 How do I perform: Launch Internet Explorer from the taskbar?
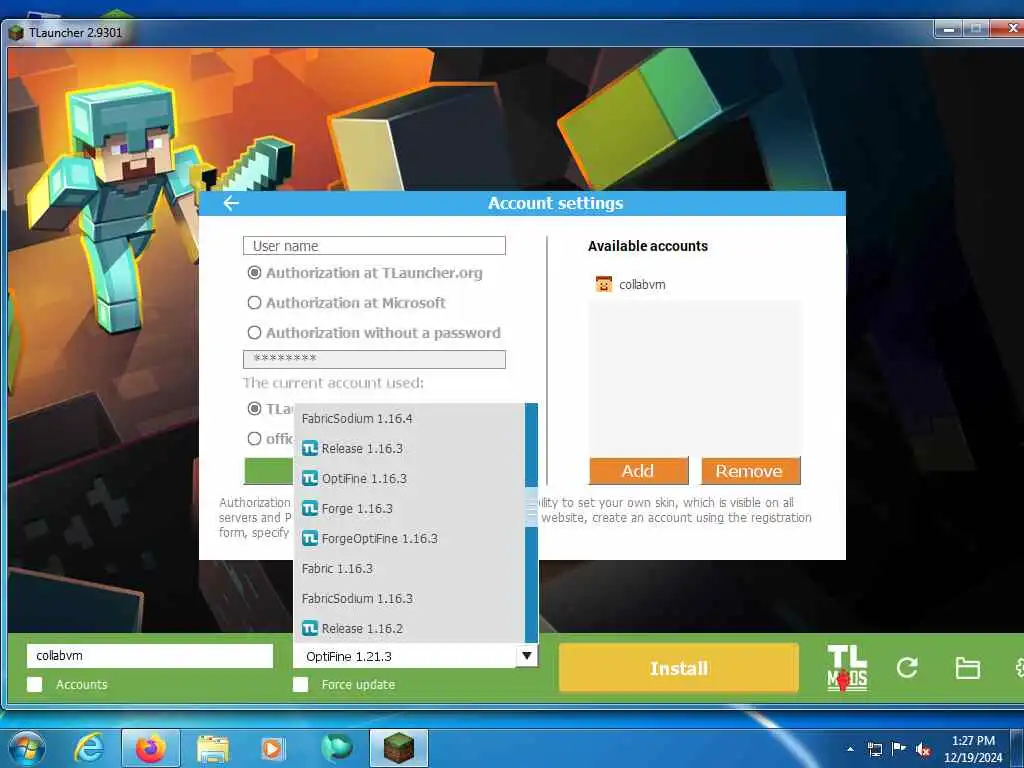pyautogui.click(x=89, y=748)
